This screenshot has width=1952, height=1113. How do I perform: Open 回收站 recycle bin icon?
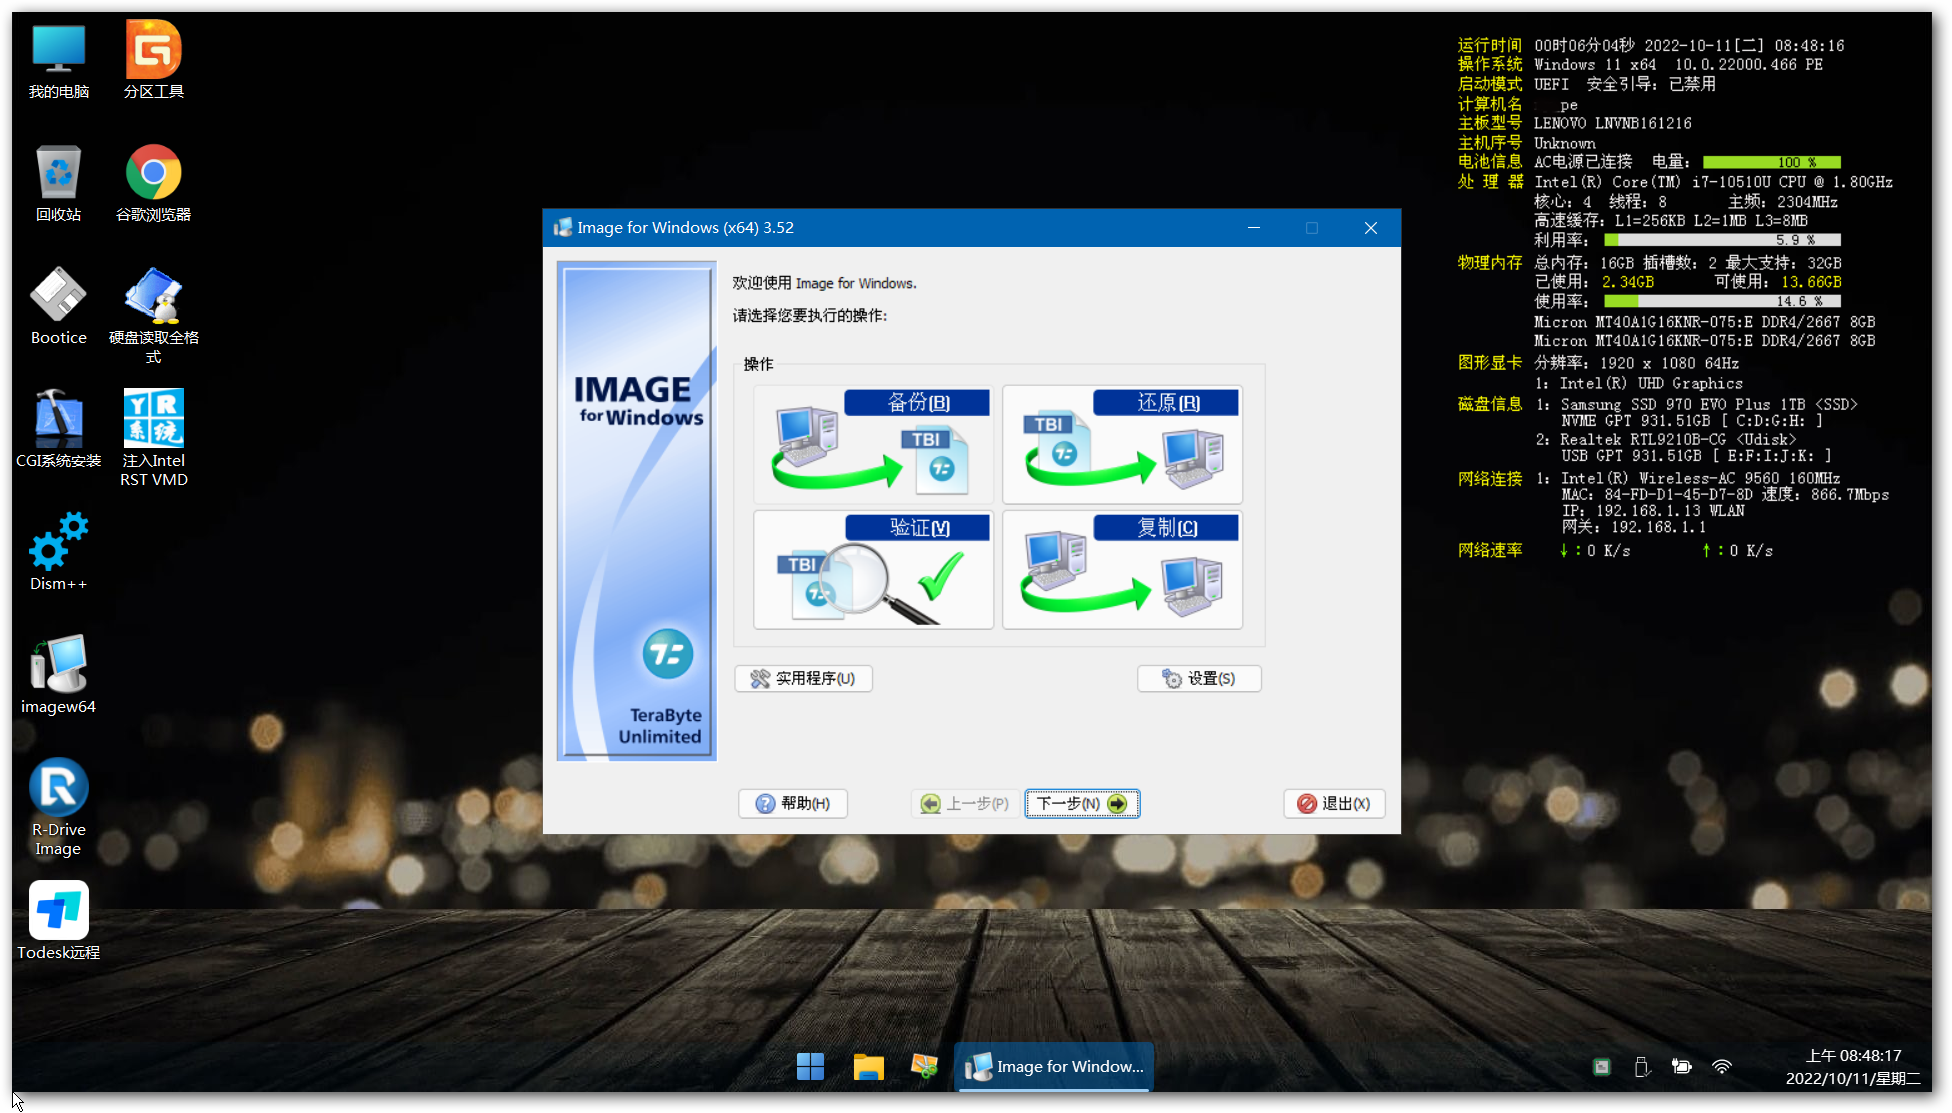click(x=59, y=184)
